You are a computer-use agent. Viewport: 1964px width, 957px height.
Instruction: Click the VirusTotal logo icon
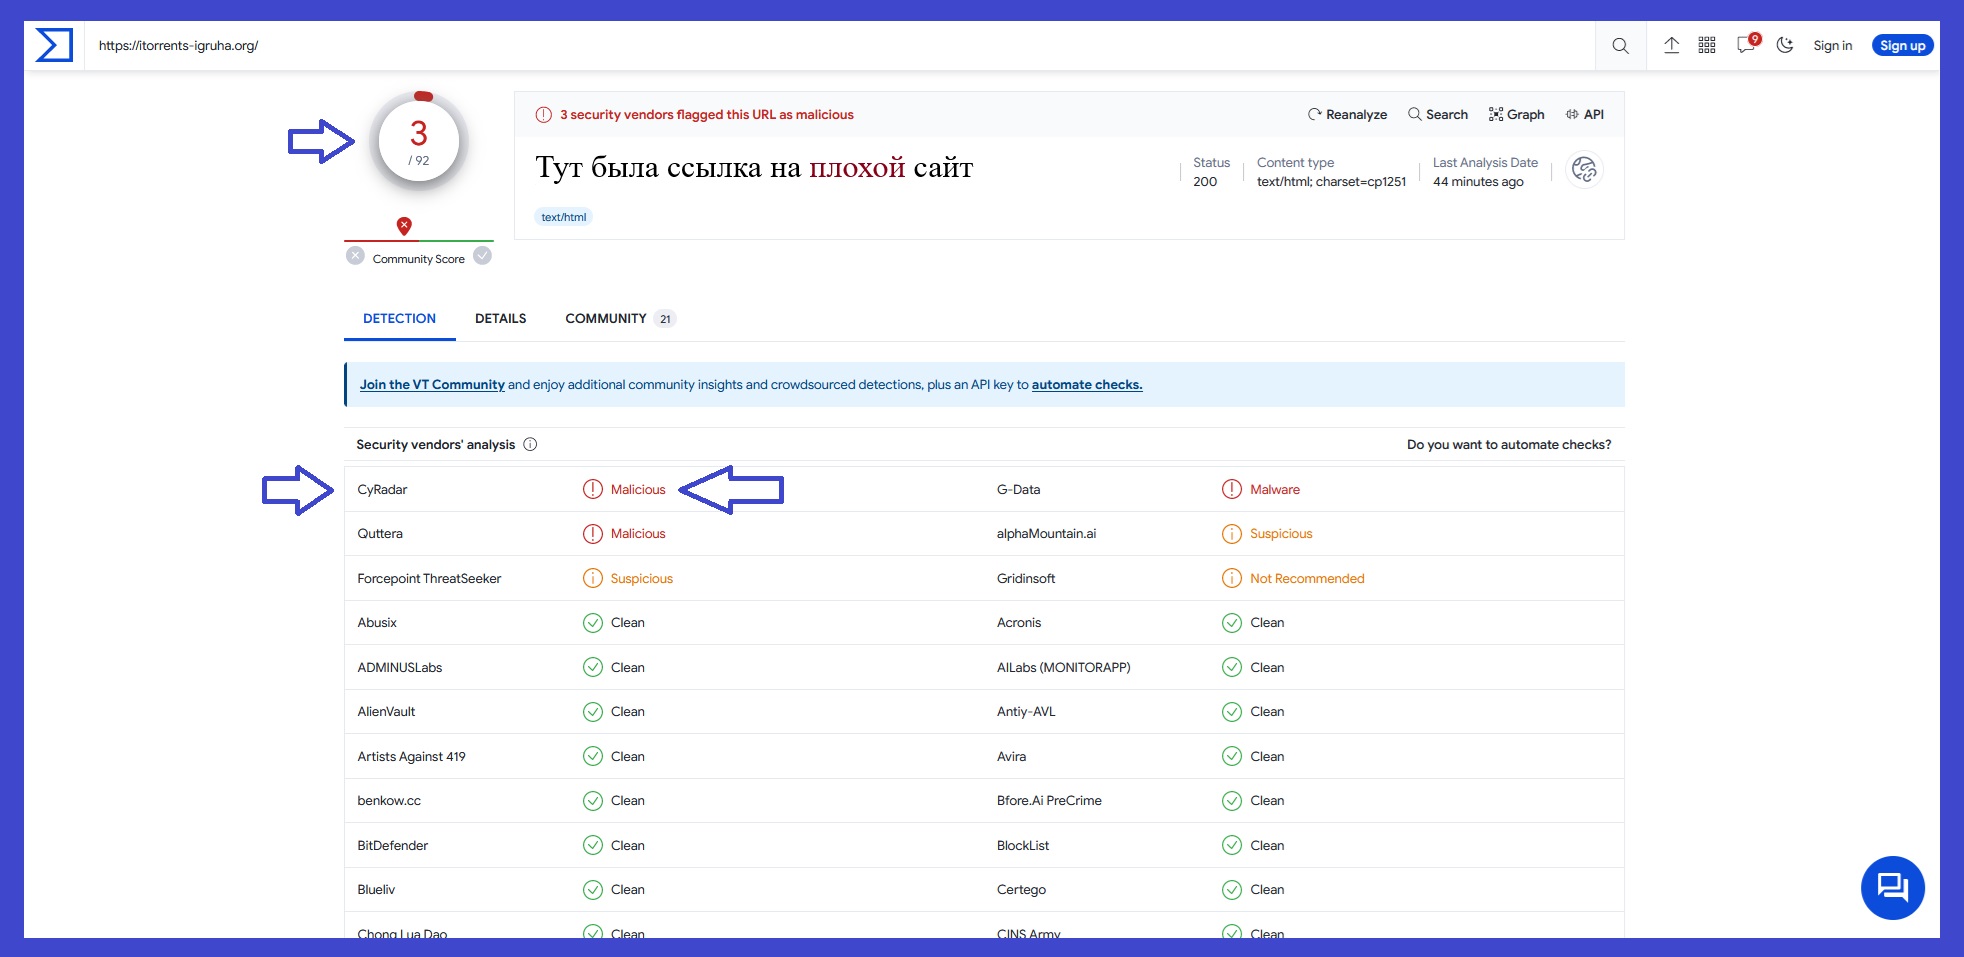[x=54, y=45]
